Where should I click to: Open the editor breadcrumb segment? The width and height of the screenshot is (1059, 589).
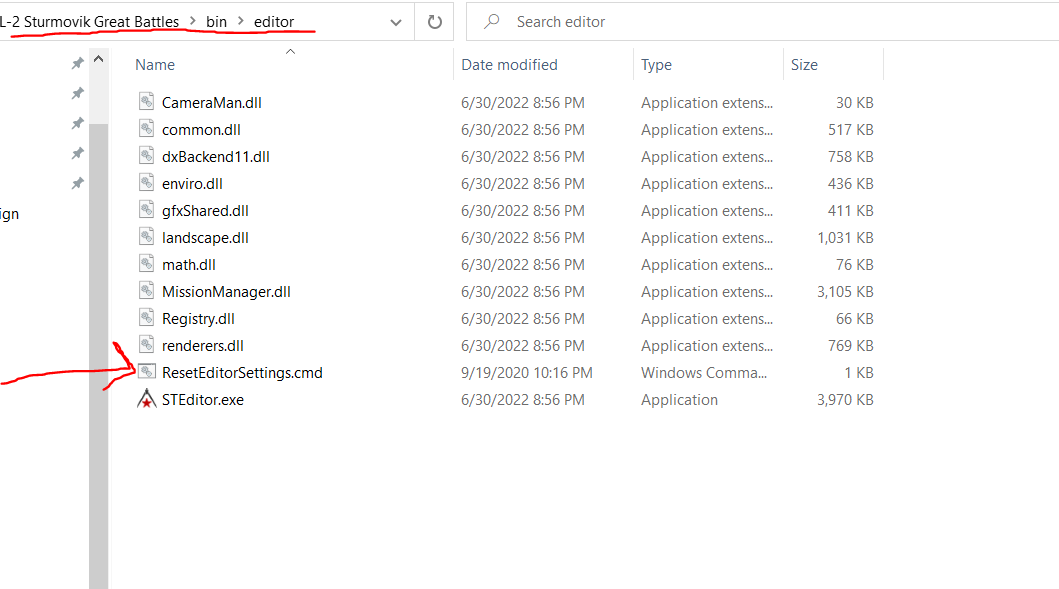click(274, 22)
